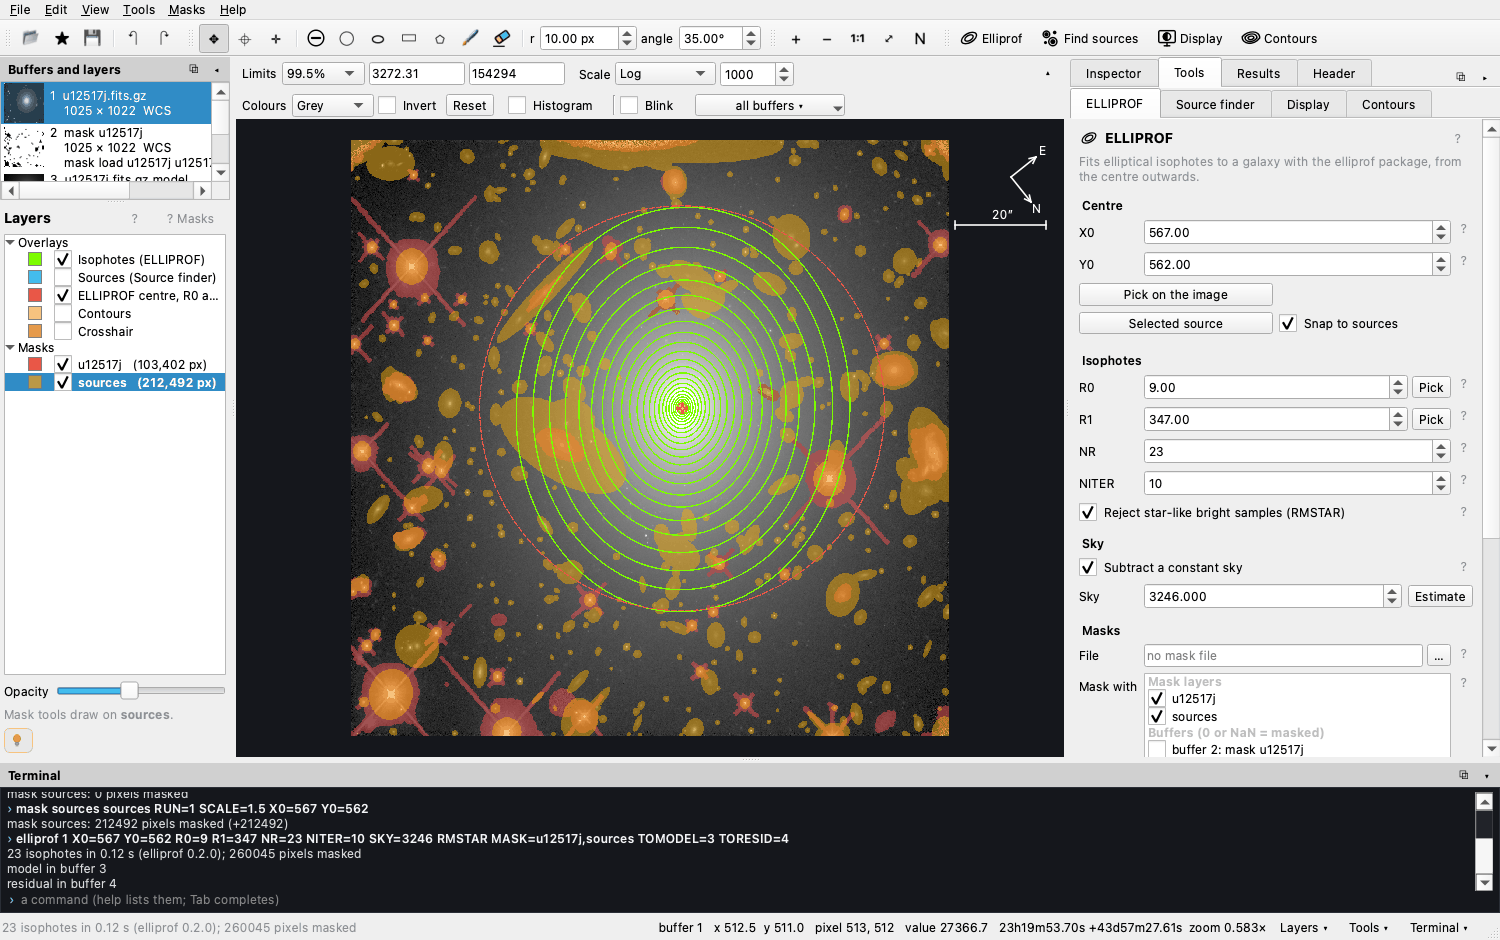
Task: Click the rectangle mask tool
Action: 409,38
